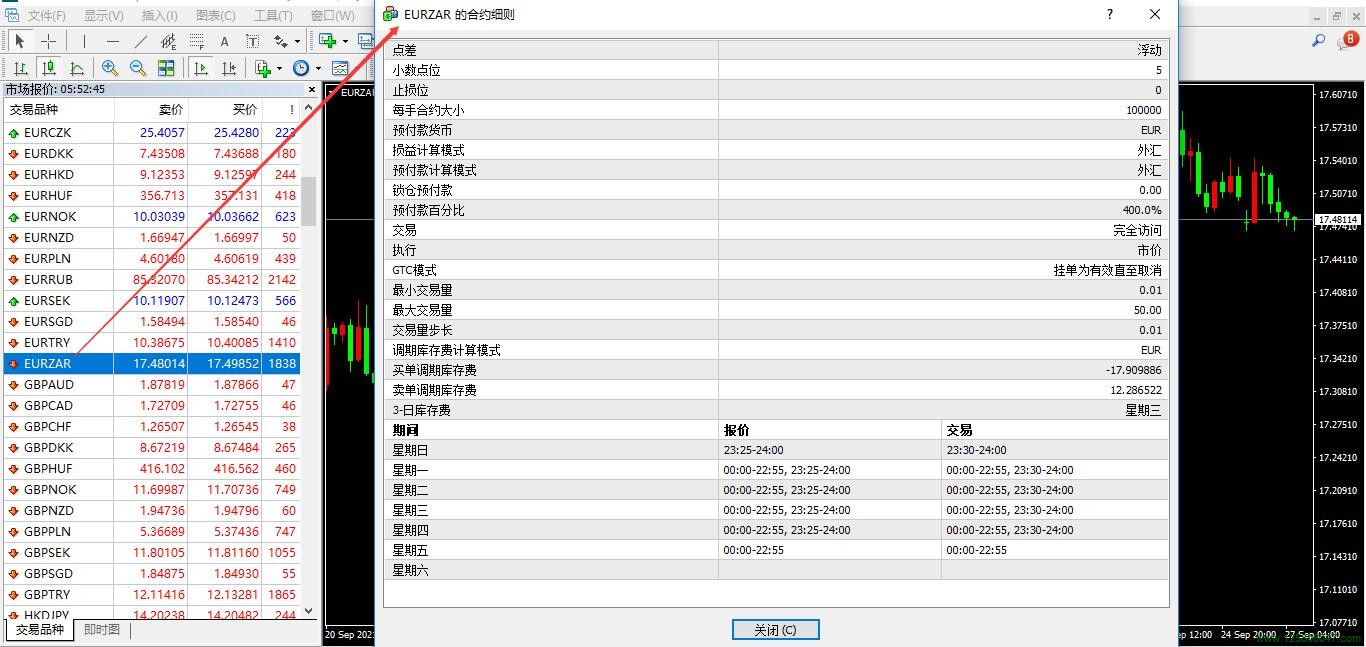Draw a vertical line tool
This screenshot has height=647, width=1366.
84,41
